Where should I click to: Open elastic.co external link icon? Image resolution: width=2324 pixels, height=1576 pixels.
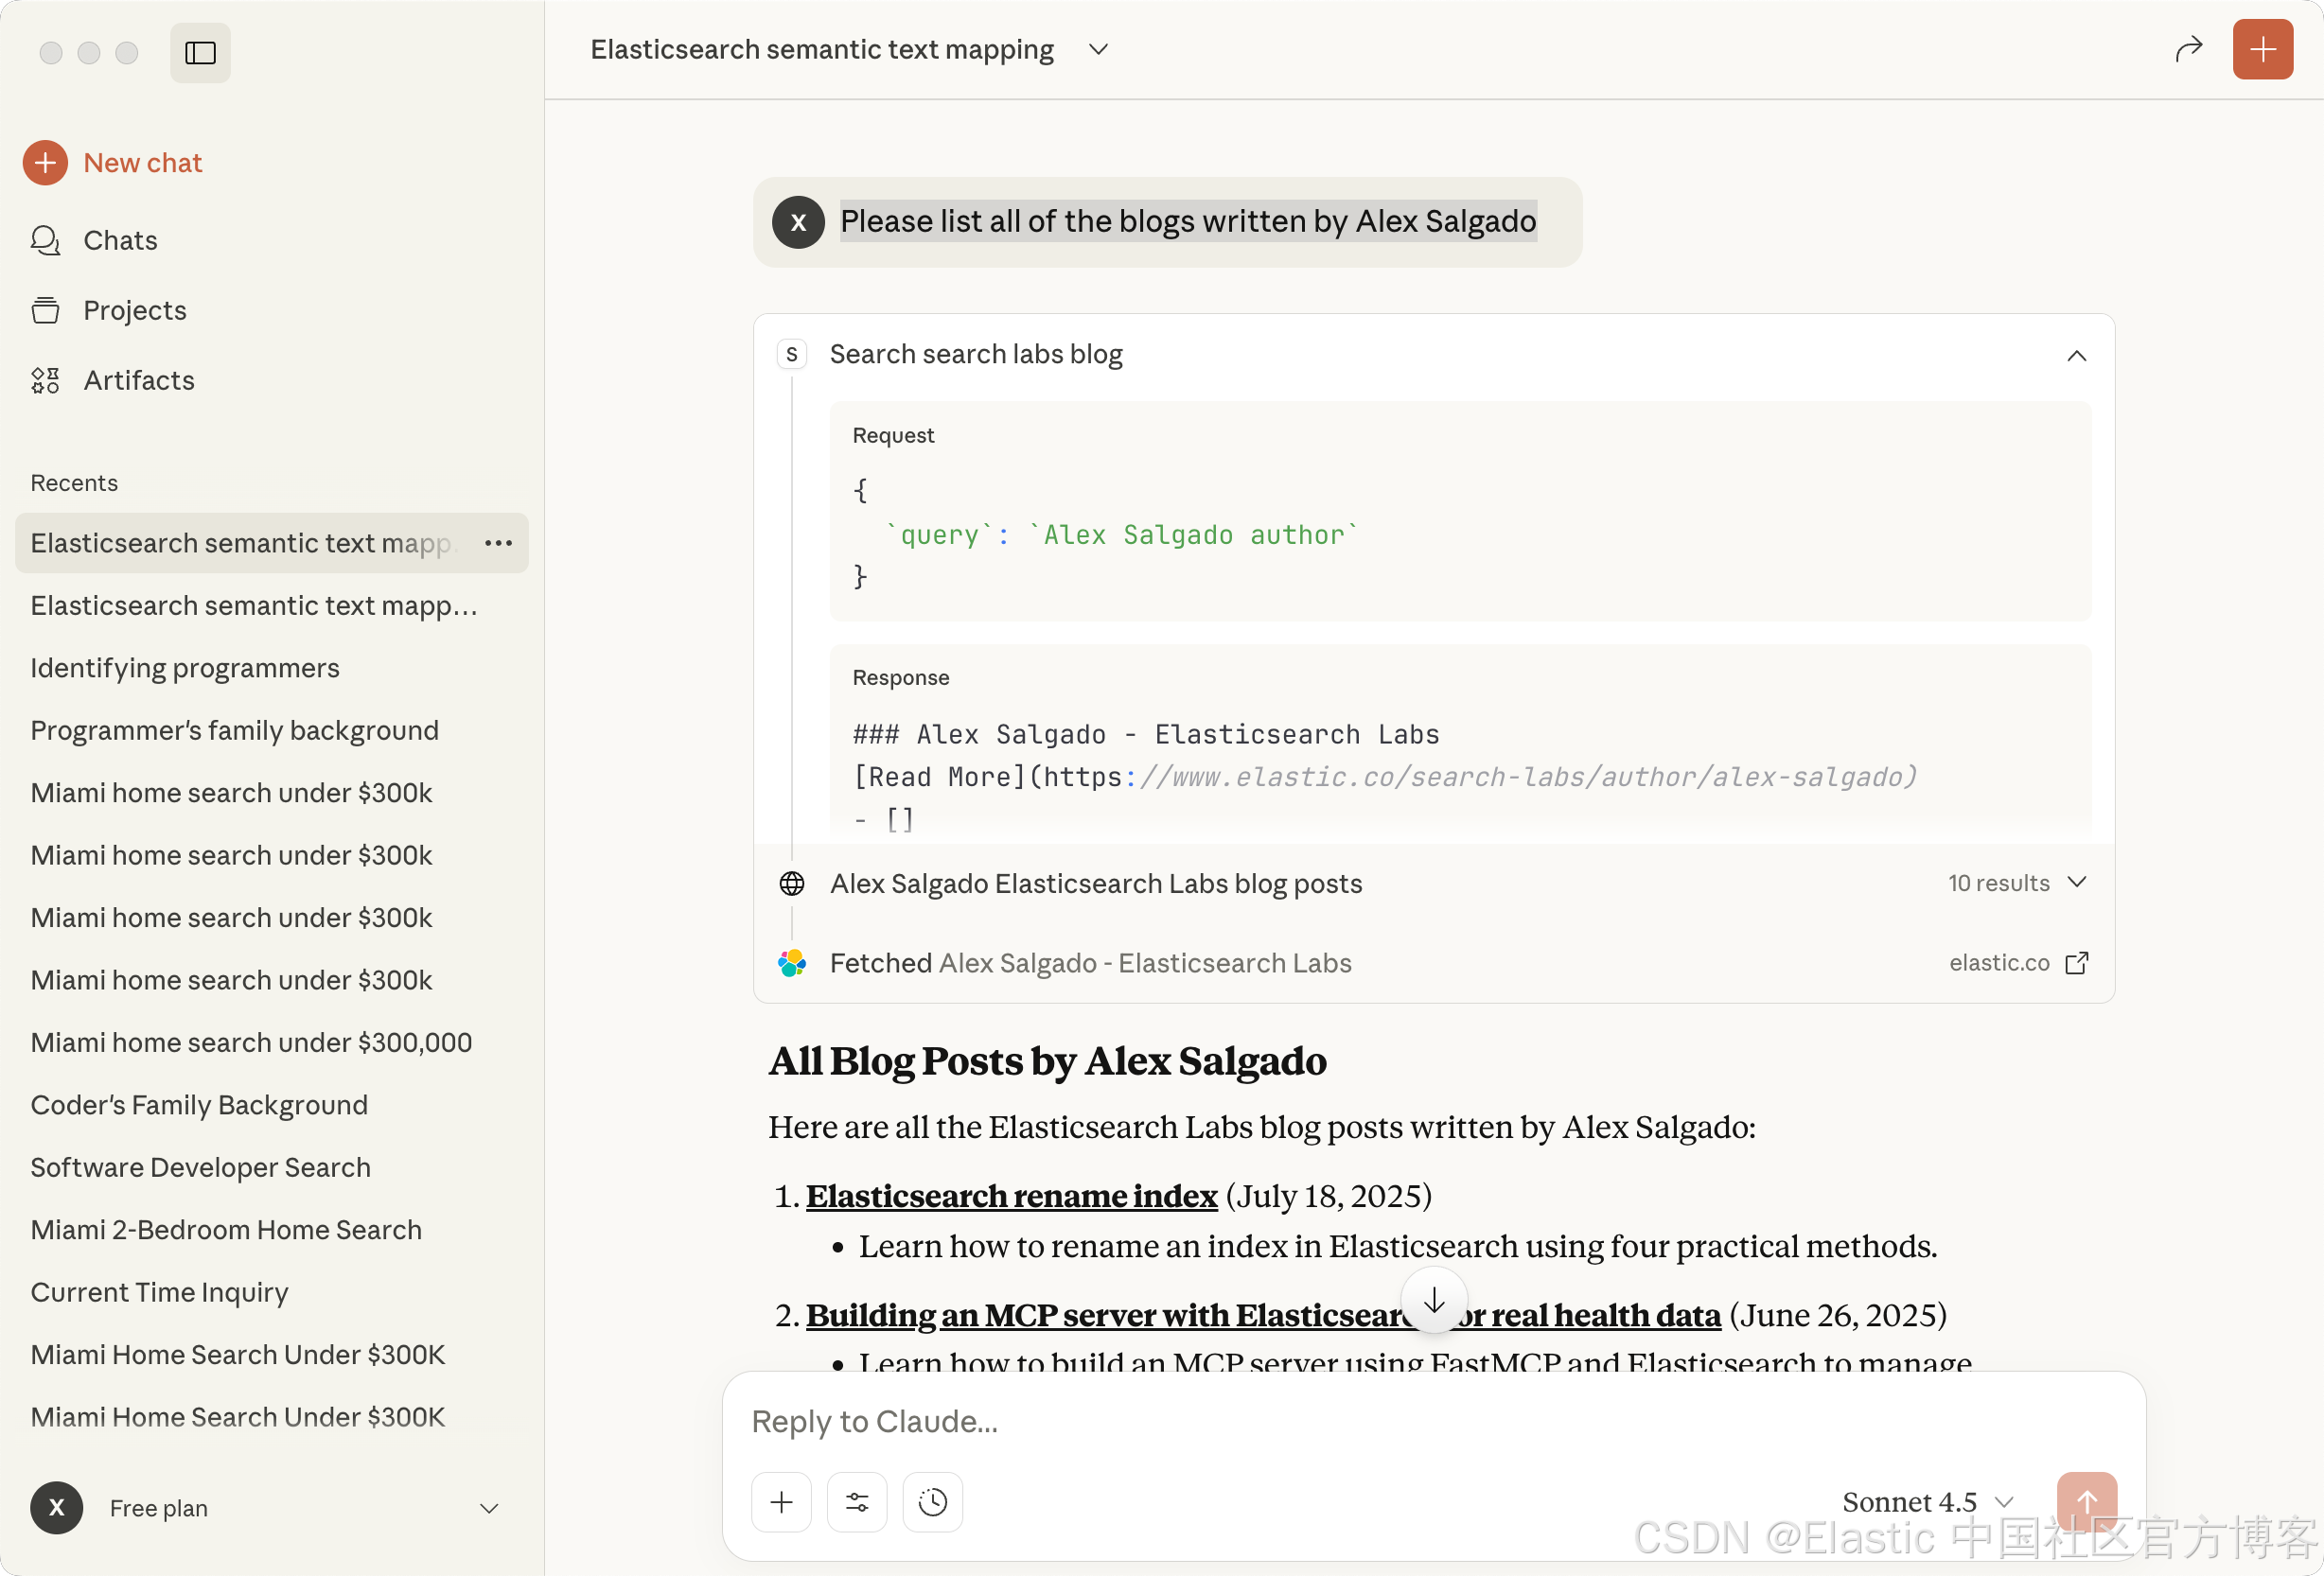[x=2076, y=962]
